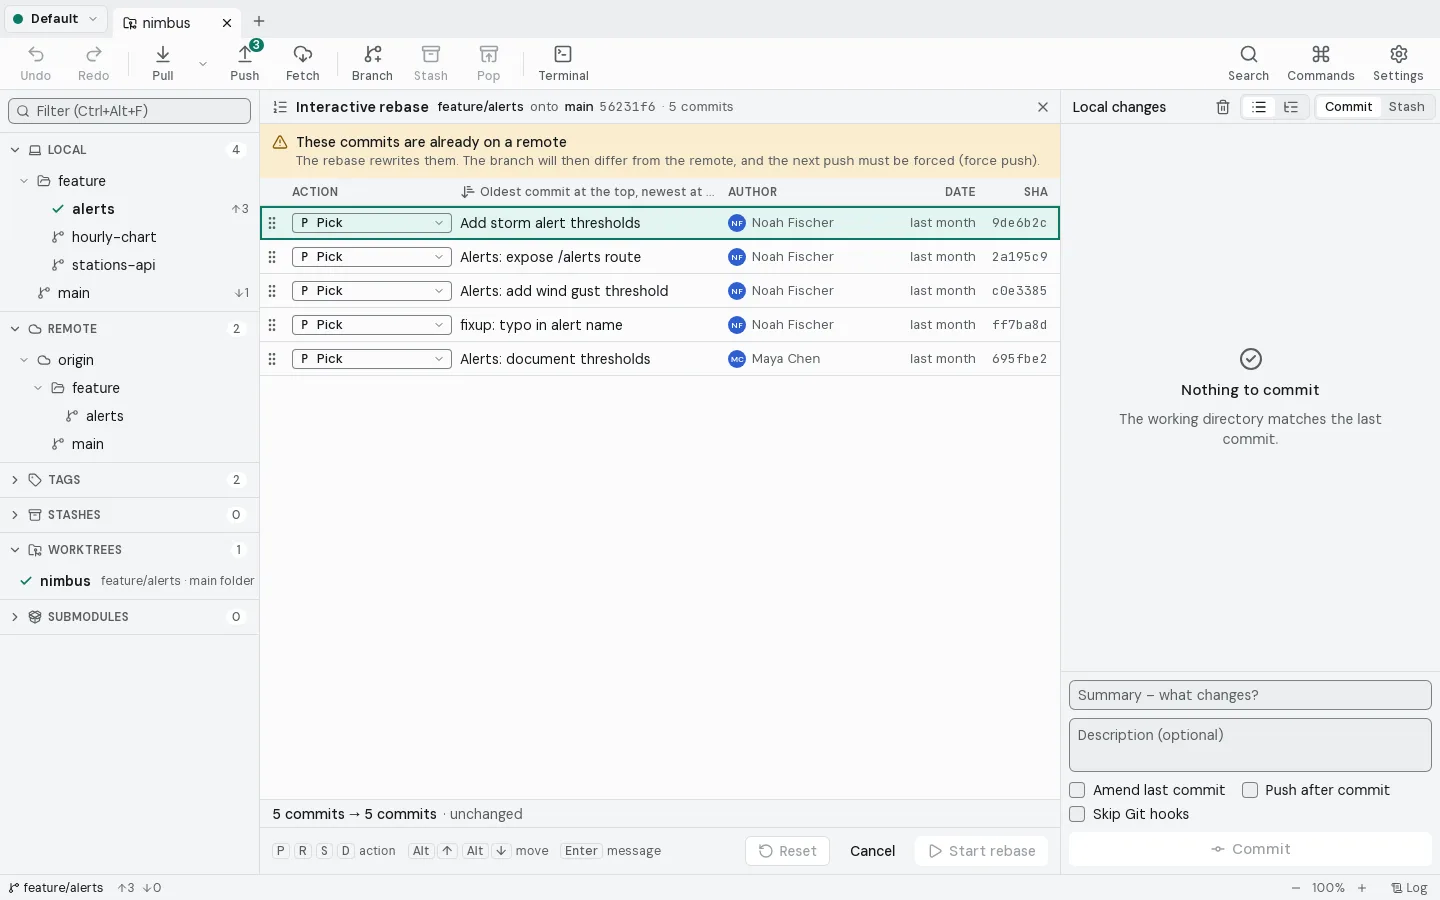Cancel the interactive rebase
Image resolution: width=1440 pixels, height=900 pixels.
(872, 851)
